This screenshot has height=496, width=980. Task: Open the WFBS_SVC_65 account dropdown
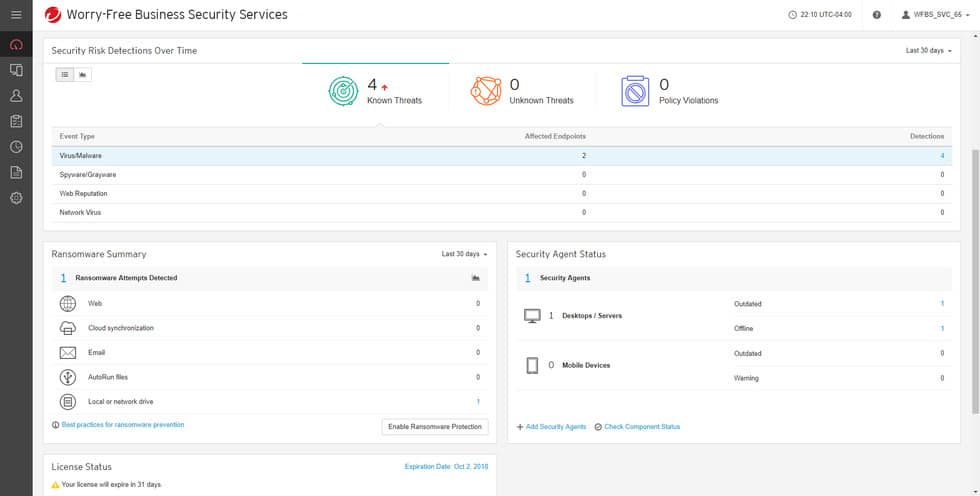pyautogui.click(x=936, y=14)
